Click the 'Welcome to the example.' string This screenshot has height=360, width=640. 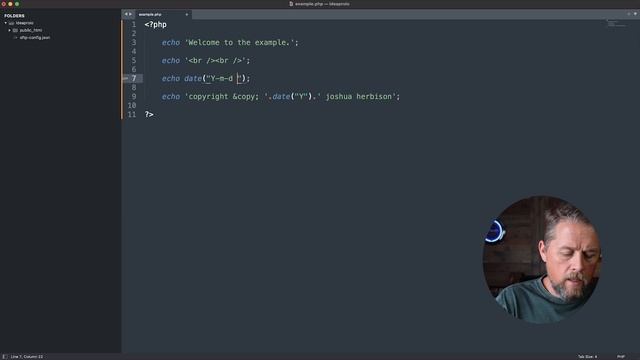coord(239,42)
